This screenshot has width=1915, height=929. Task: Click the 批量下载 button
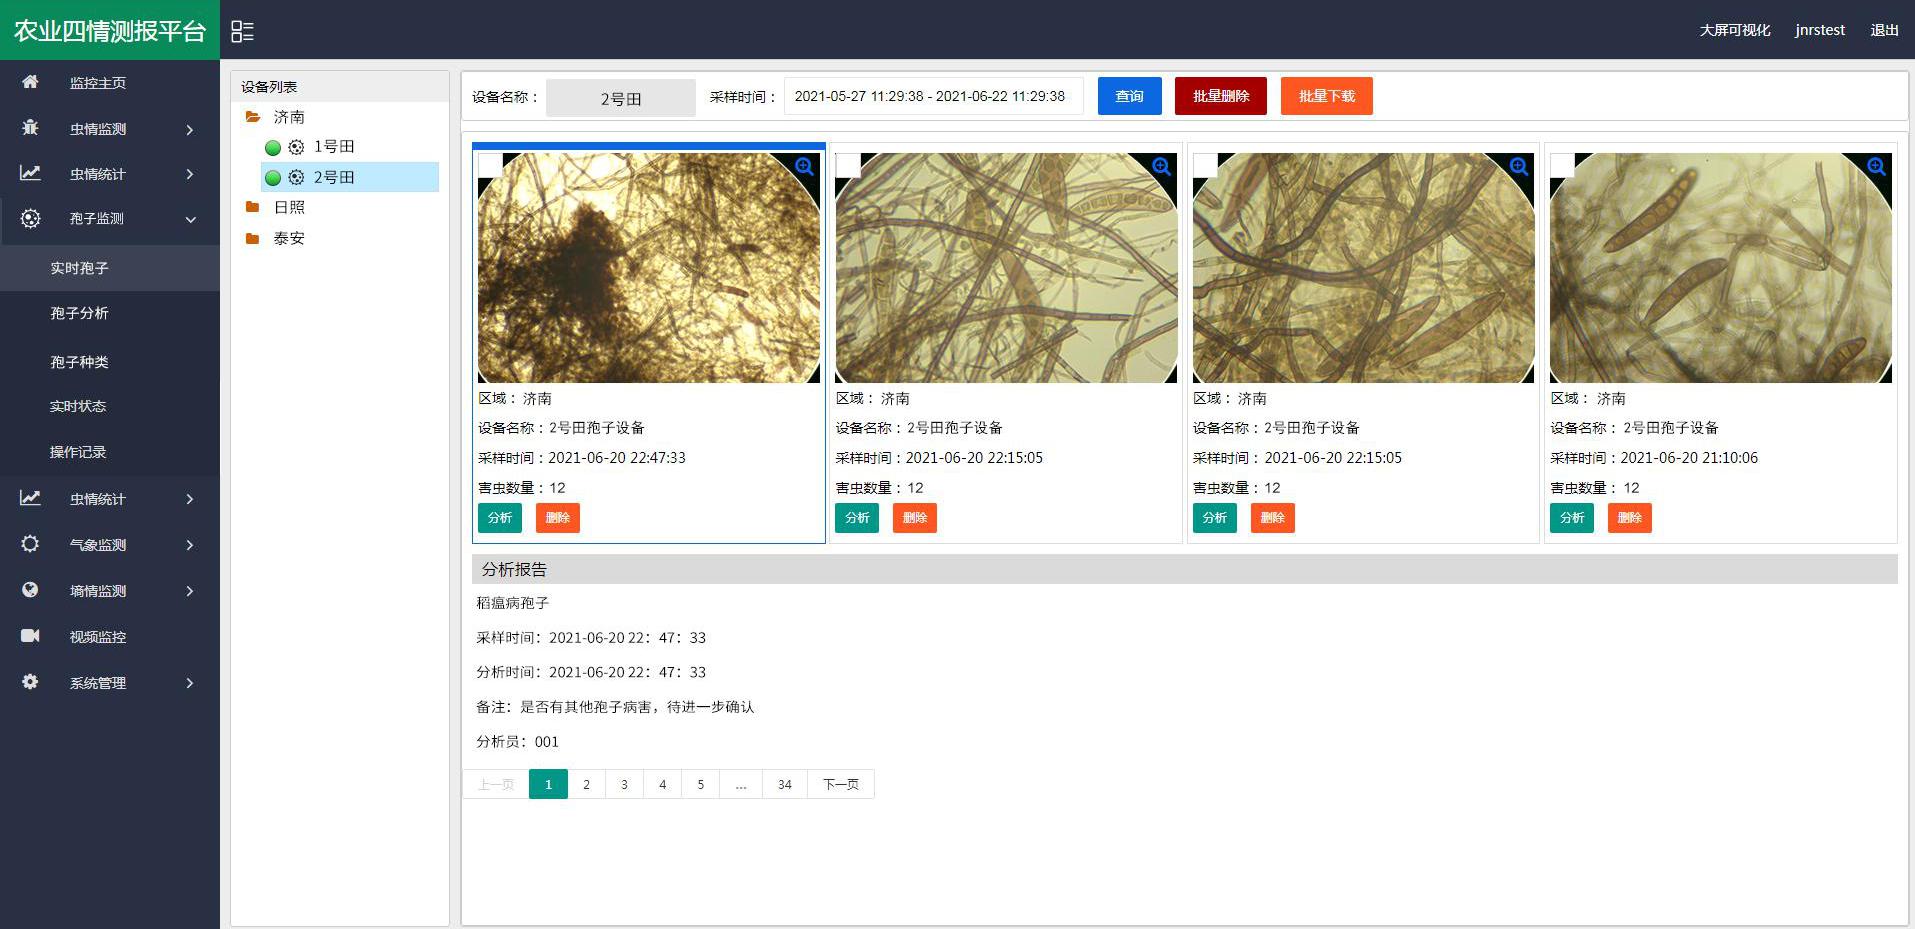click(1327, 96)
